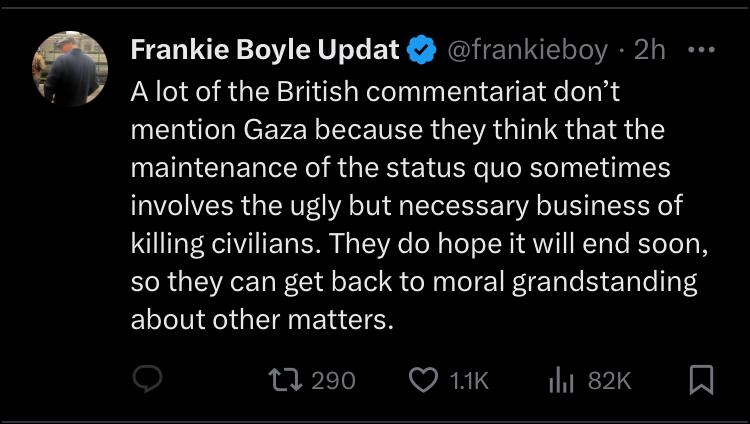
Task: Bookmark this Frankie Boyle tweet
Action: tap(702, 380)
